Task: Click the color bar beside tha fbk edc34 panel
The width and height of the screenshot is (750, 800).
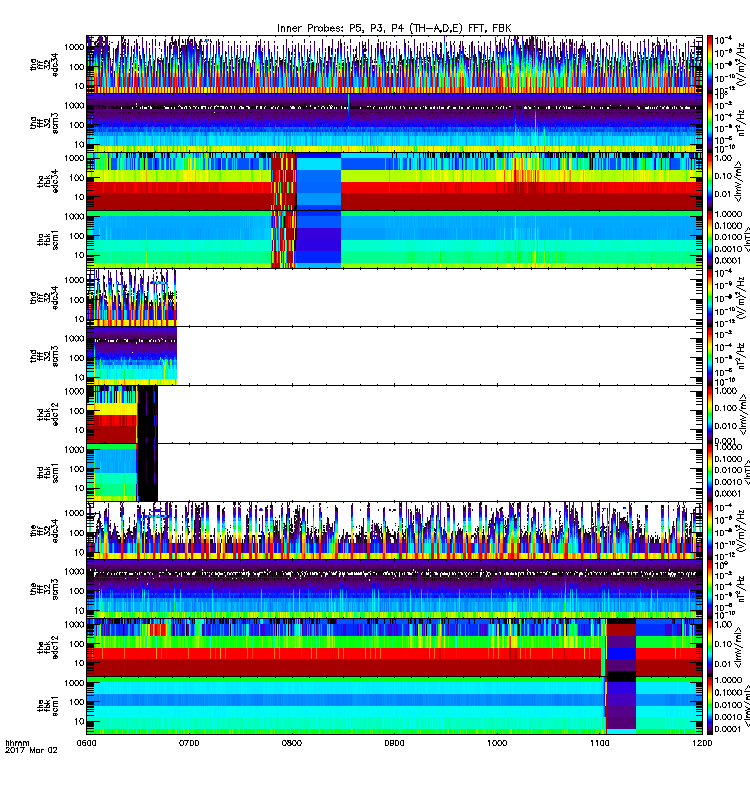Action: [710, 181]
